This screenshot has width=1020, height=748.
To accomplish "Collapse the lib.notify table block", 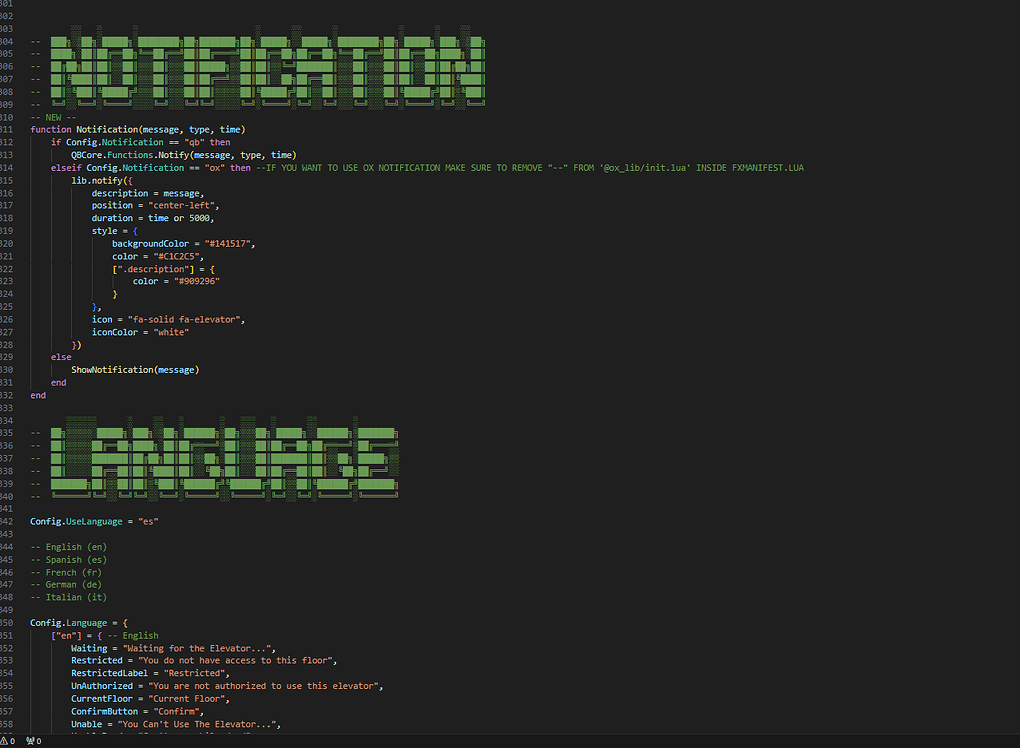I will point(26,180).
